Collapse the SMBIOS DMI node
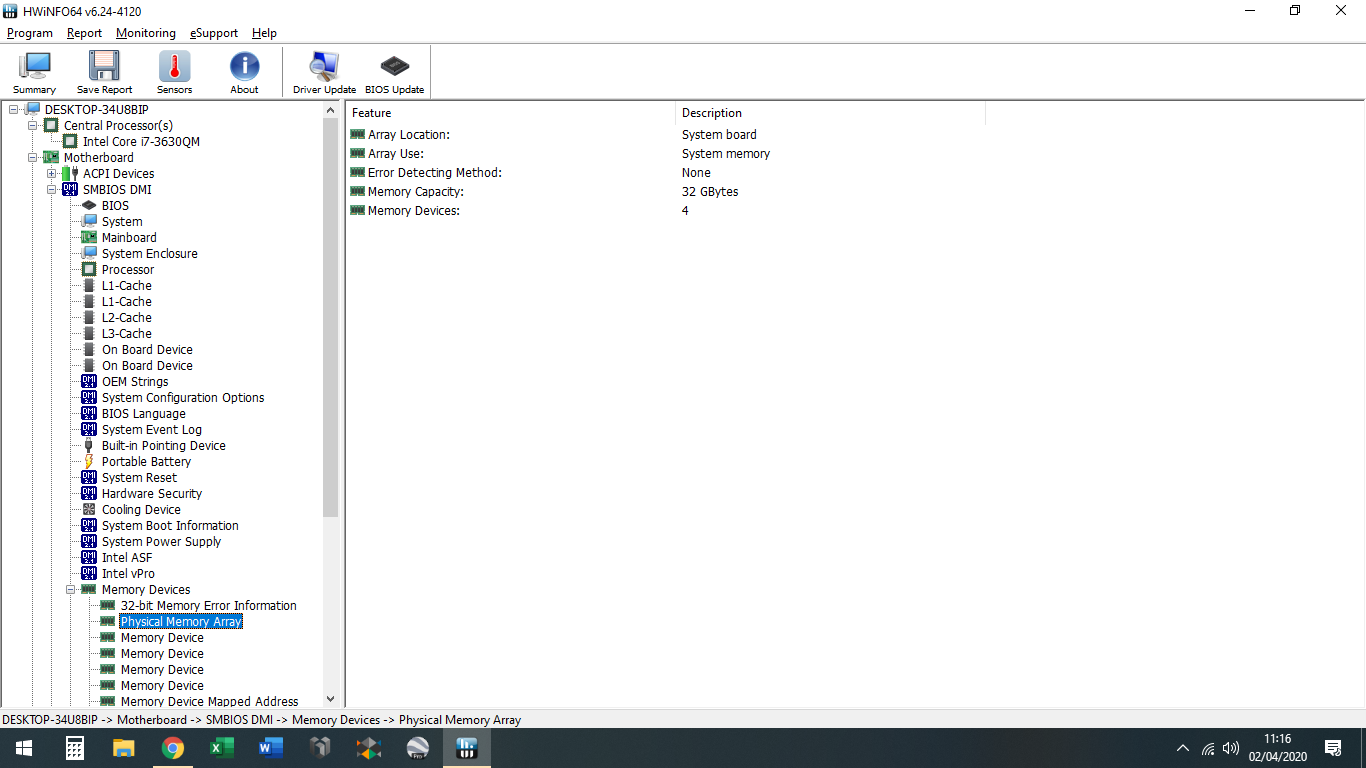Viewport: 1366px width, 768px height. 51,189
